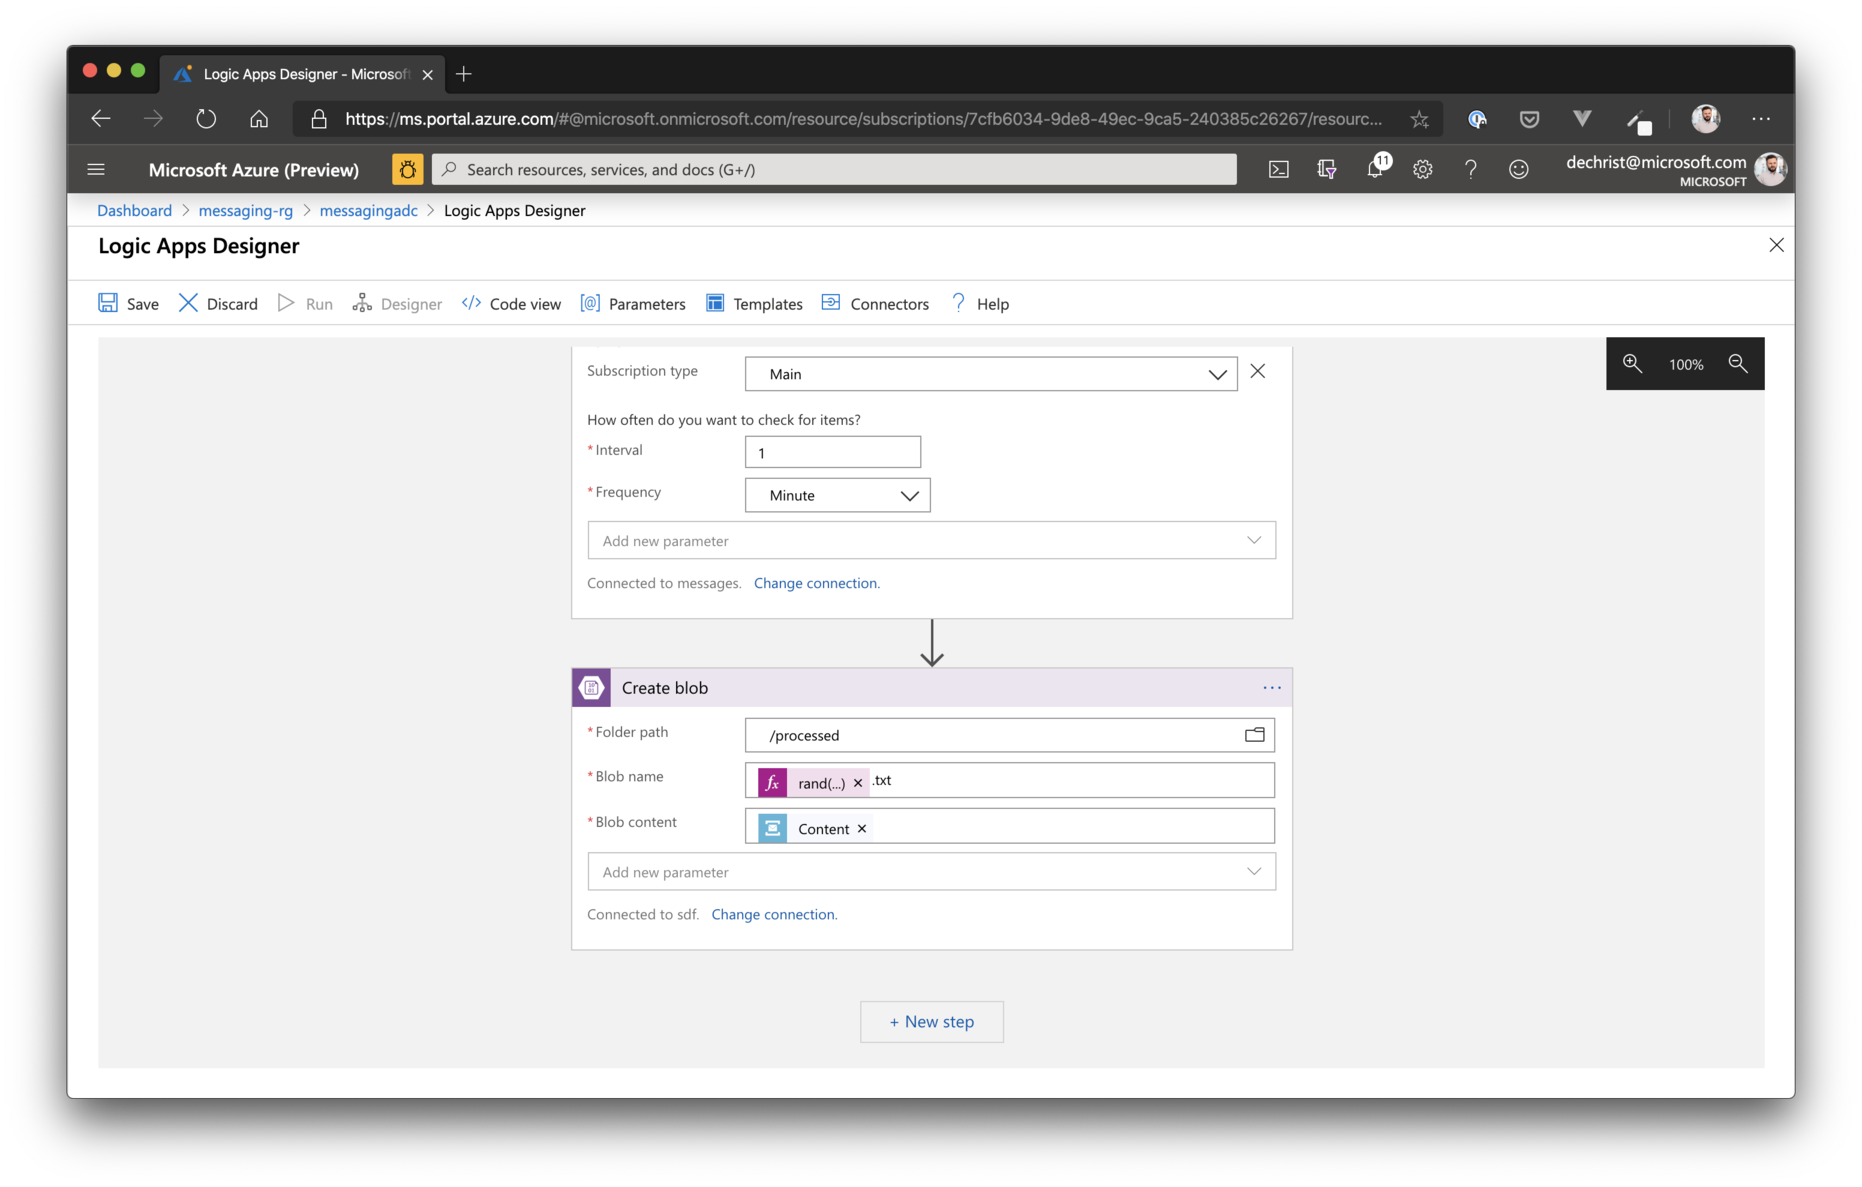This screenshot has width=1862, height=1187.
Task: Open the folder picker in Folder path
Action: [1254, 735]
